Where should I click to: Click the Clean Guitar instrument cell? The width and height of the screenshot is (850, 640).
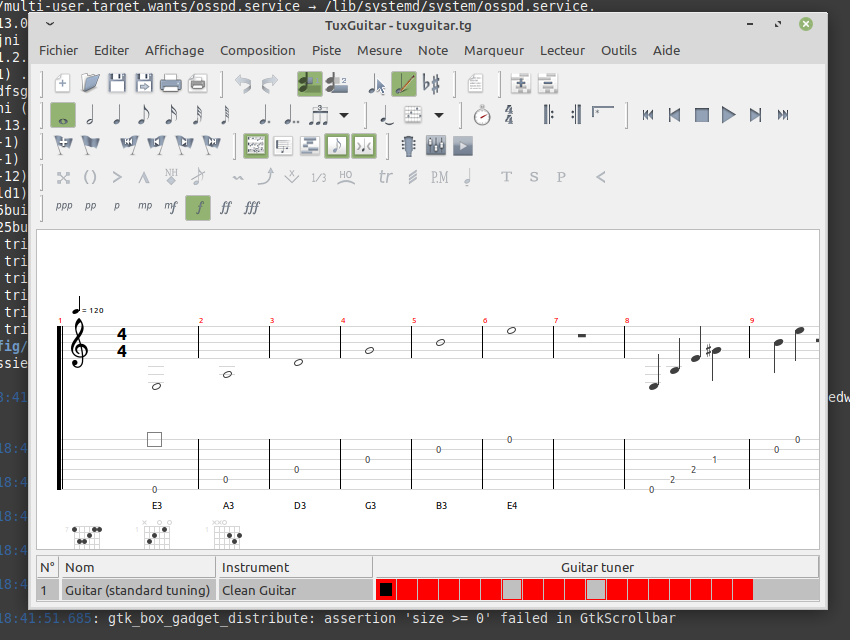pyautogui.click(x=295, y=590)
